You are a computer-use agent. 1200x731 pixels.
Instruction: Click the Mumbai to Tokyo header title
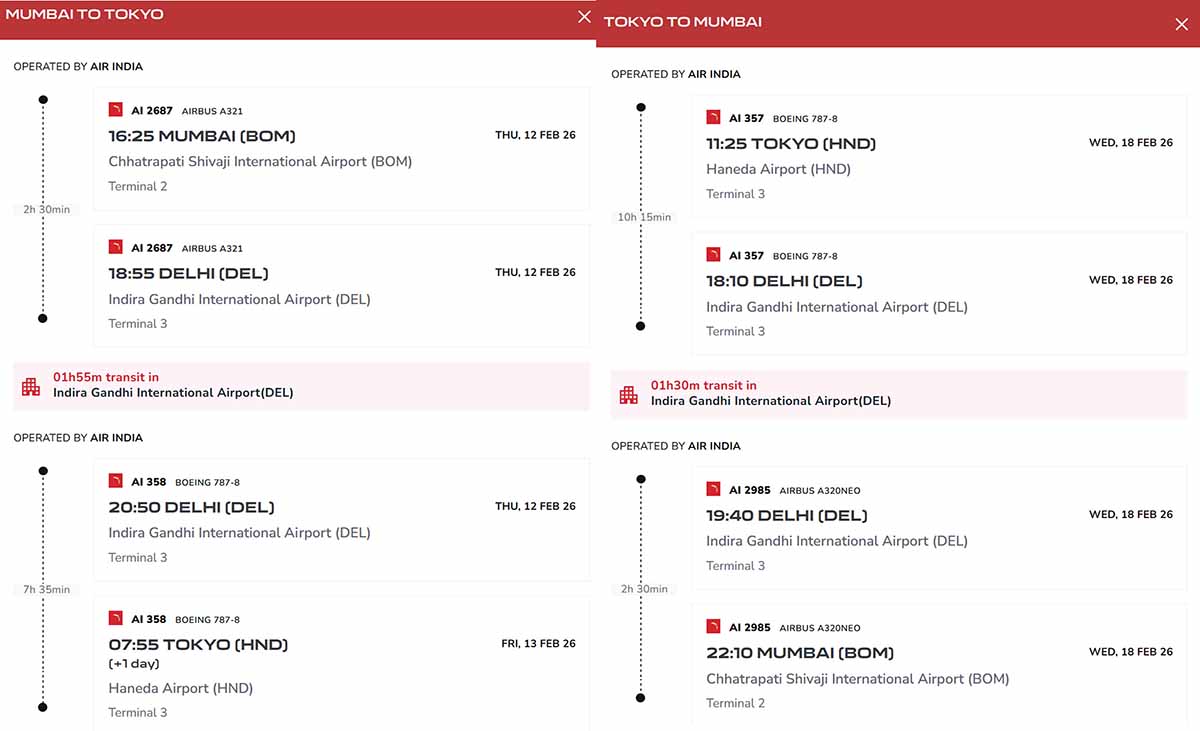coord(85,14)
